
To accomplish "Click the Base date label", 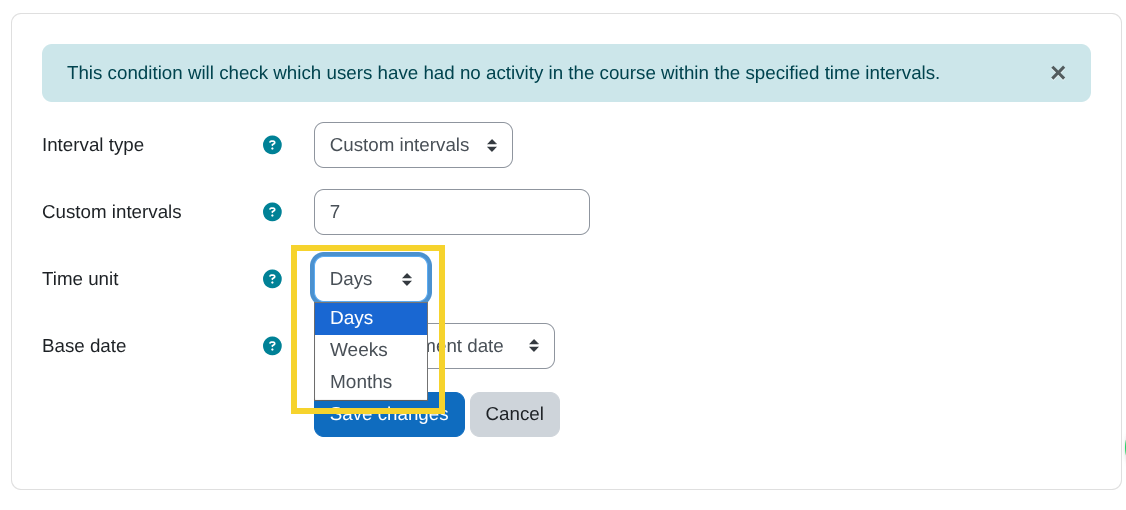I will click(x=84, y=346).
